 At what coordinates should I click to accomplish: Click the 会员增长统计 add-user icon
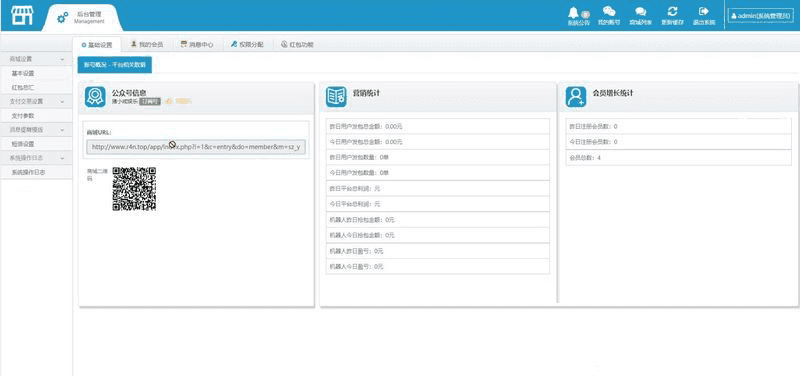576,97
